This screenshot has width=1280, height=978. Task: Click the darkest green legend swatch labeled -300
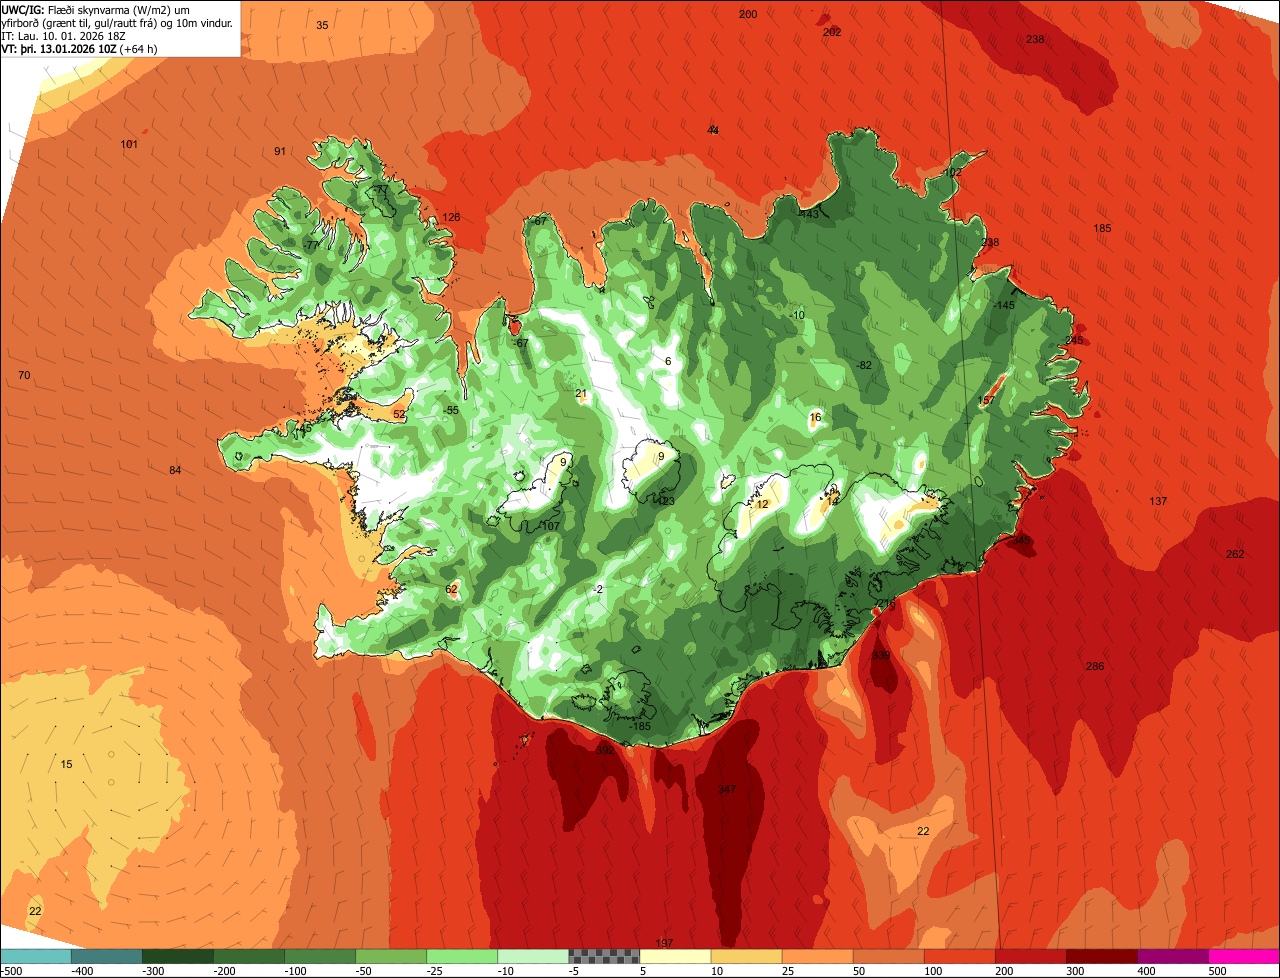[x=177, y=956]
